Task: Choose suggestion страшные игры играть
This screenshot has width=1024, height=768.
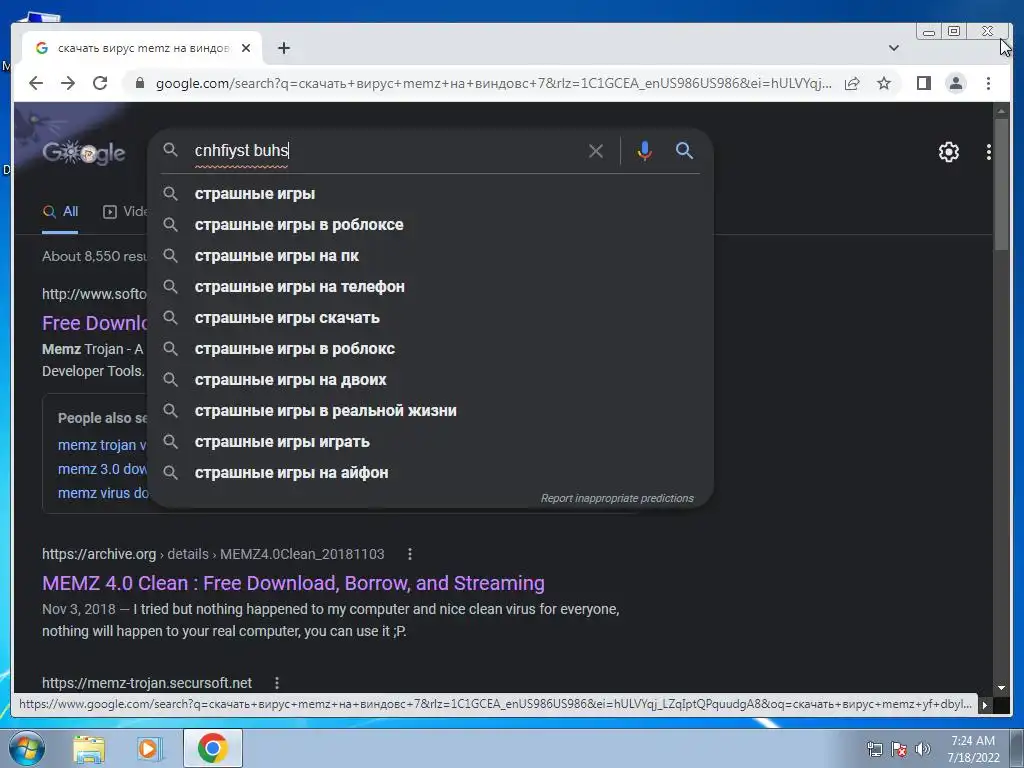Action: point(431,441)
